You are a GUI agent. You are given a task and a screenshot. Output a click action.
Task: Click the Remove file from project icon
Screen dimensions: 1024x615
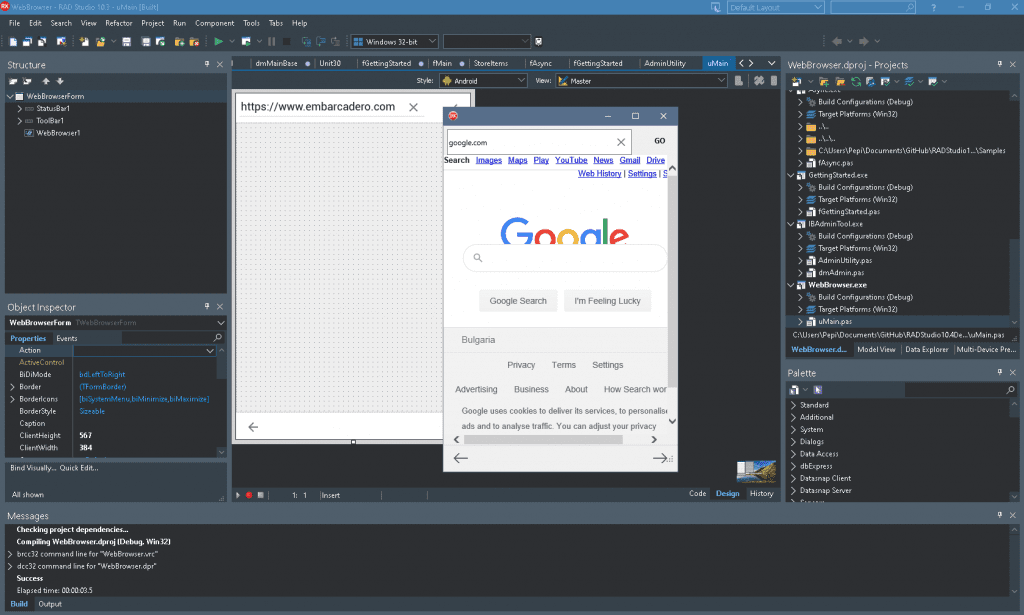(194, 42)
